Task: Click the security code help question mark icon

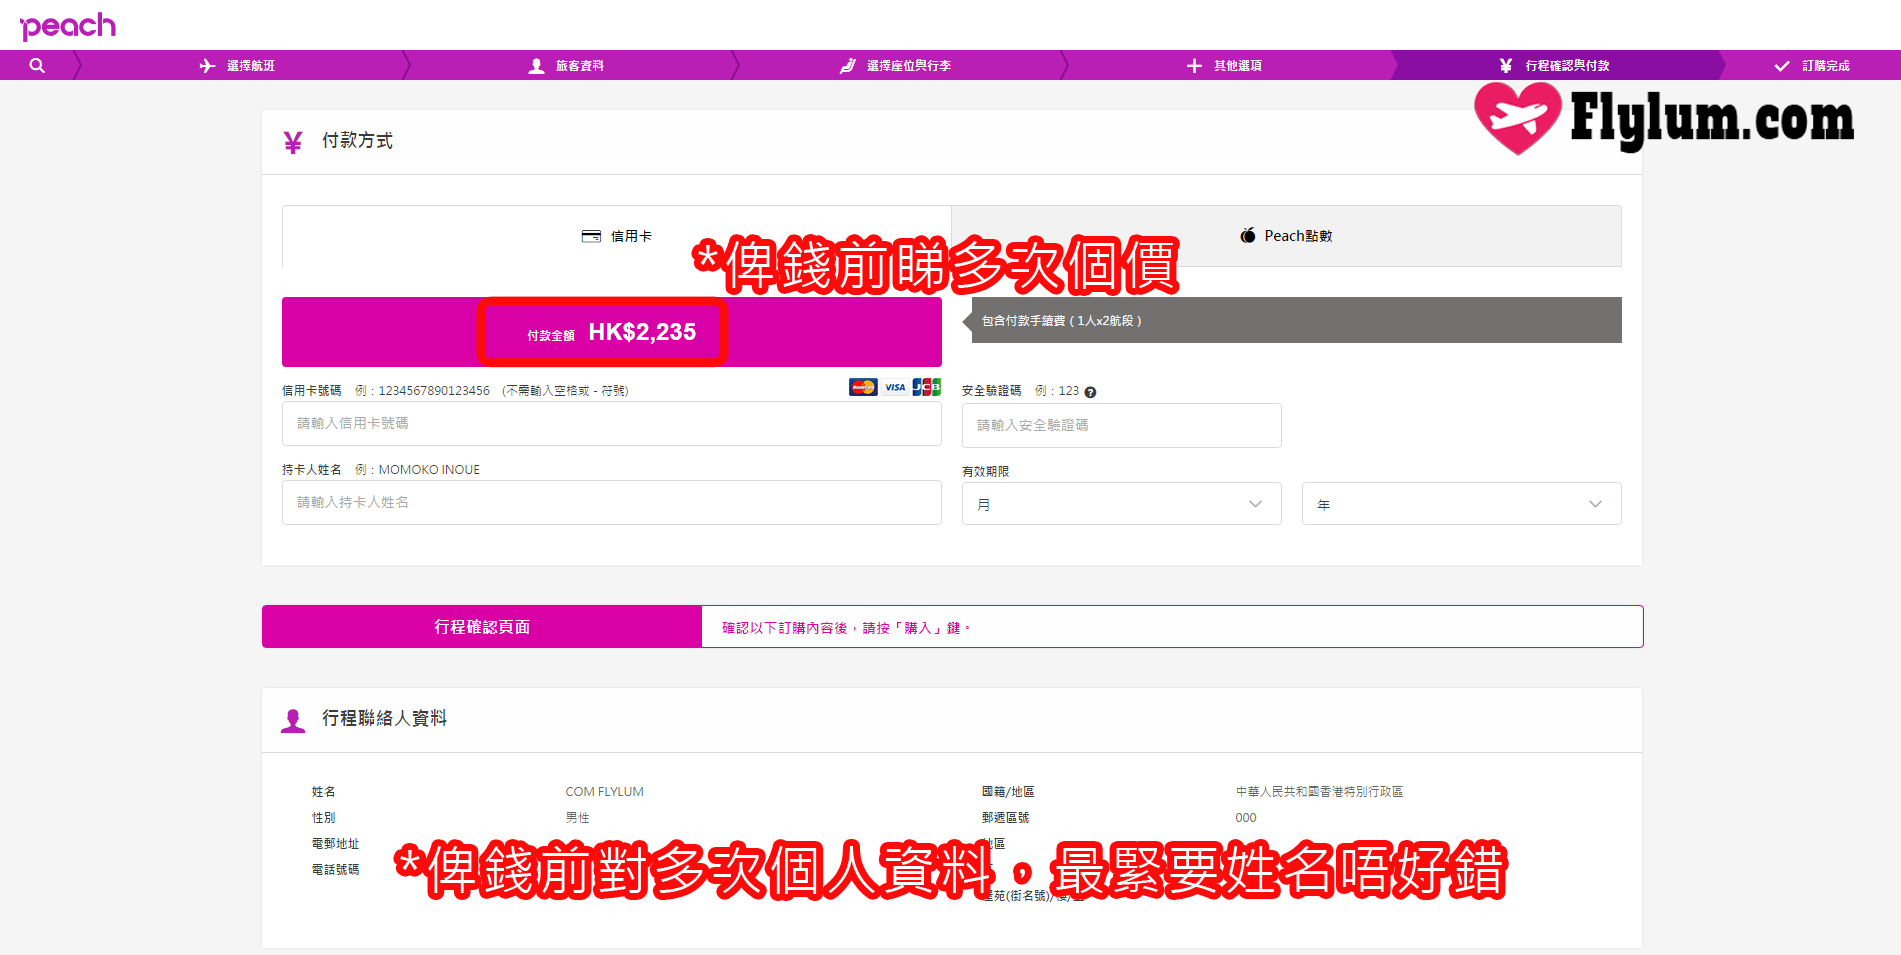Action: pyautogui.click(x=1090, y=392)
